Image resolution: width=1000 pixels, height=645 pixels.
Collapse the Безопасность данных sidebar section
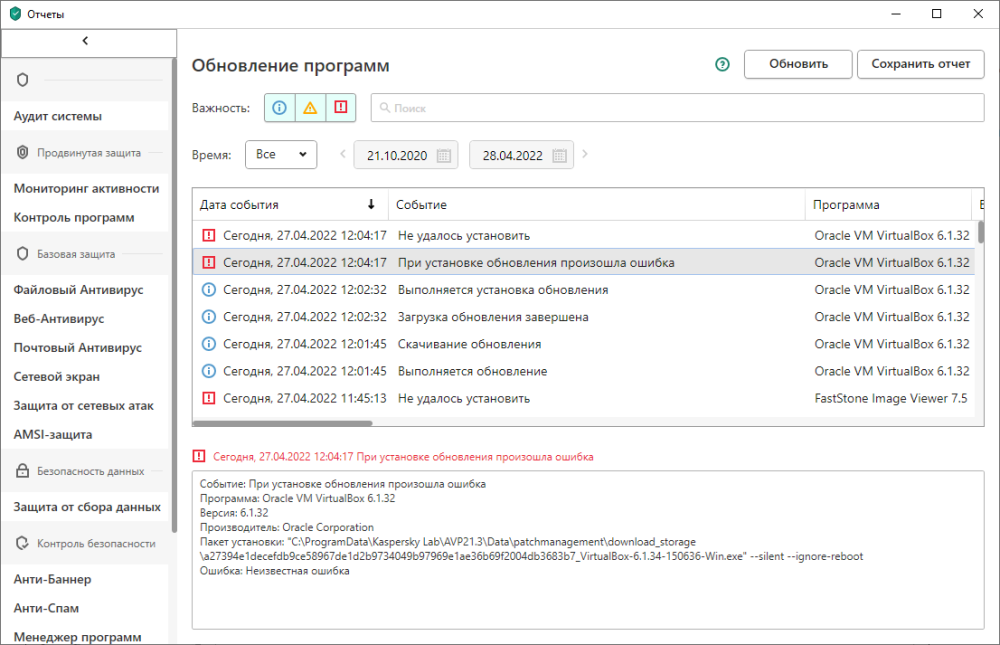coord(90,471)
